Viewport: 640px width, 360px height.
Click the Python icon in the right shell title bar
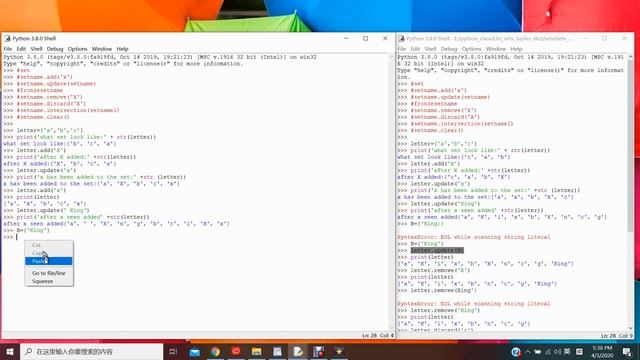[x=402, y=38]
